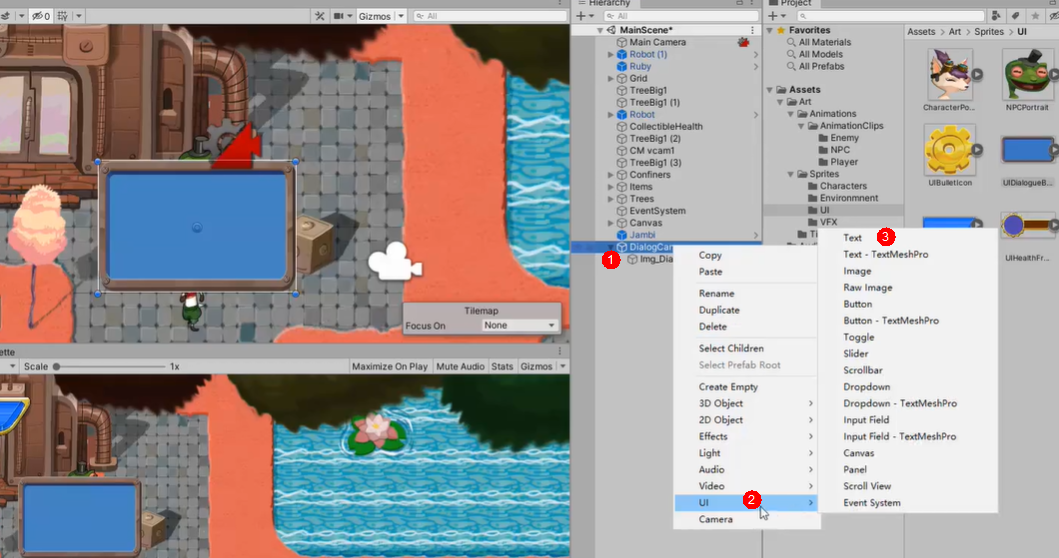Expand Robot (1) in the Hierarchy
Image resolution: width=1059 pixels, height=558 pixels.
(x=611, y=54)
